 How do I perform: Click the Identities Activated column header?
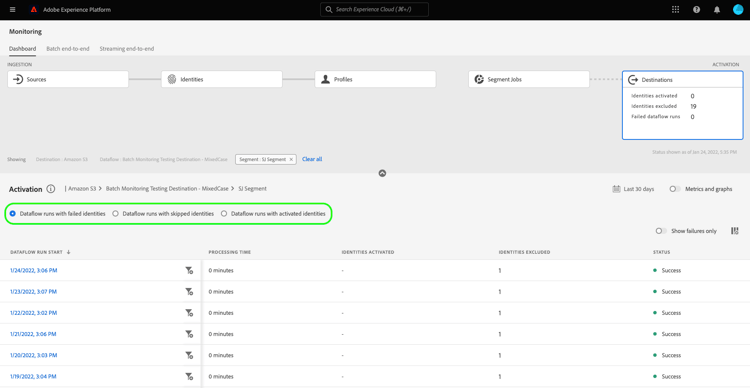click(368, 252)
